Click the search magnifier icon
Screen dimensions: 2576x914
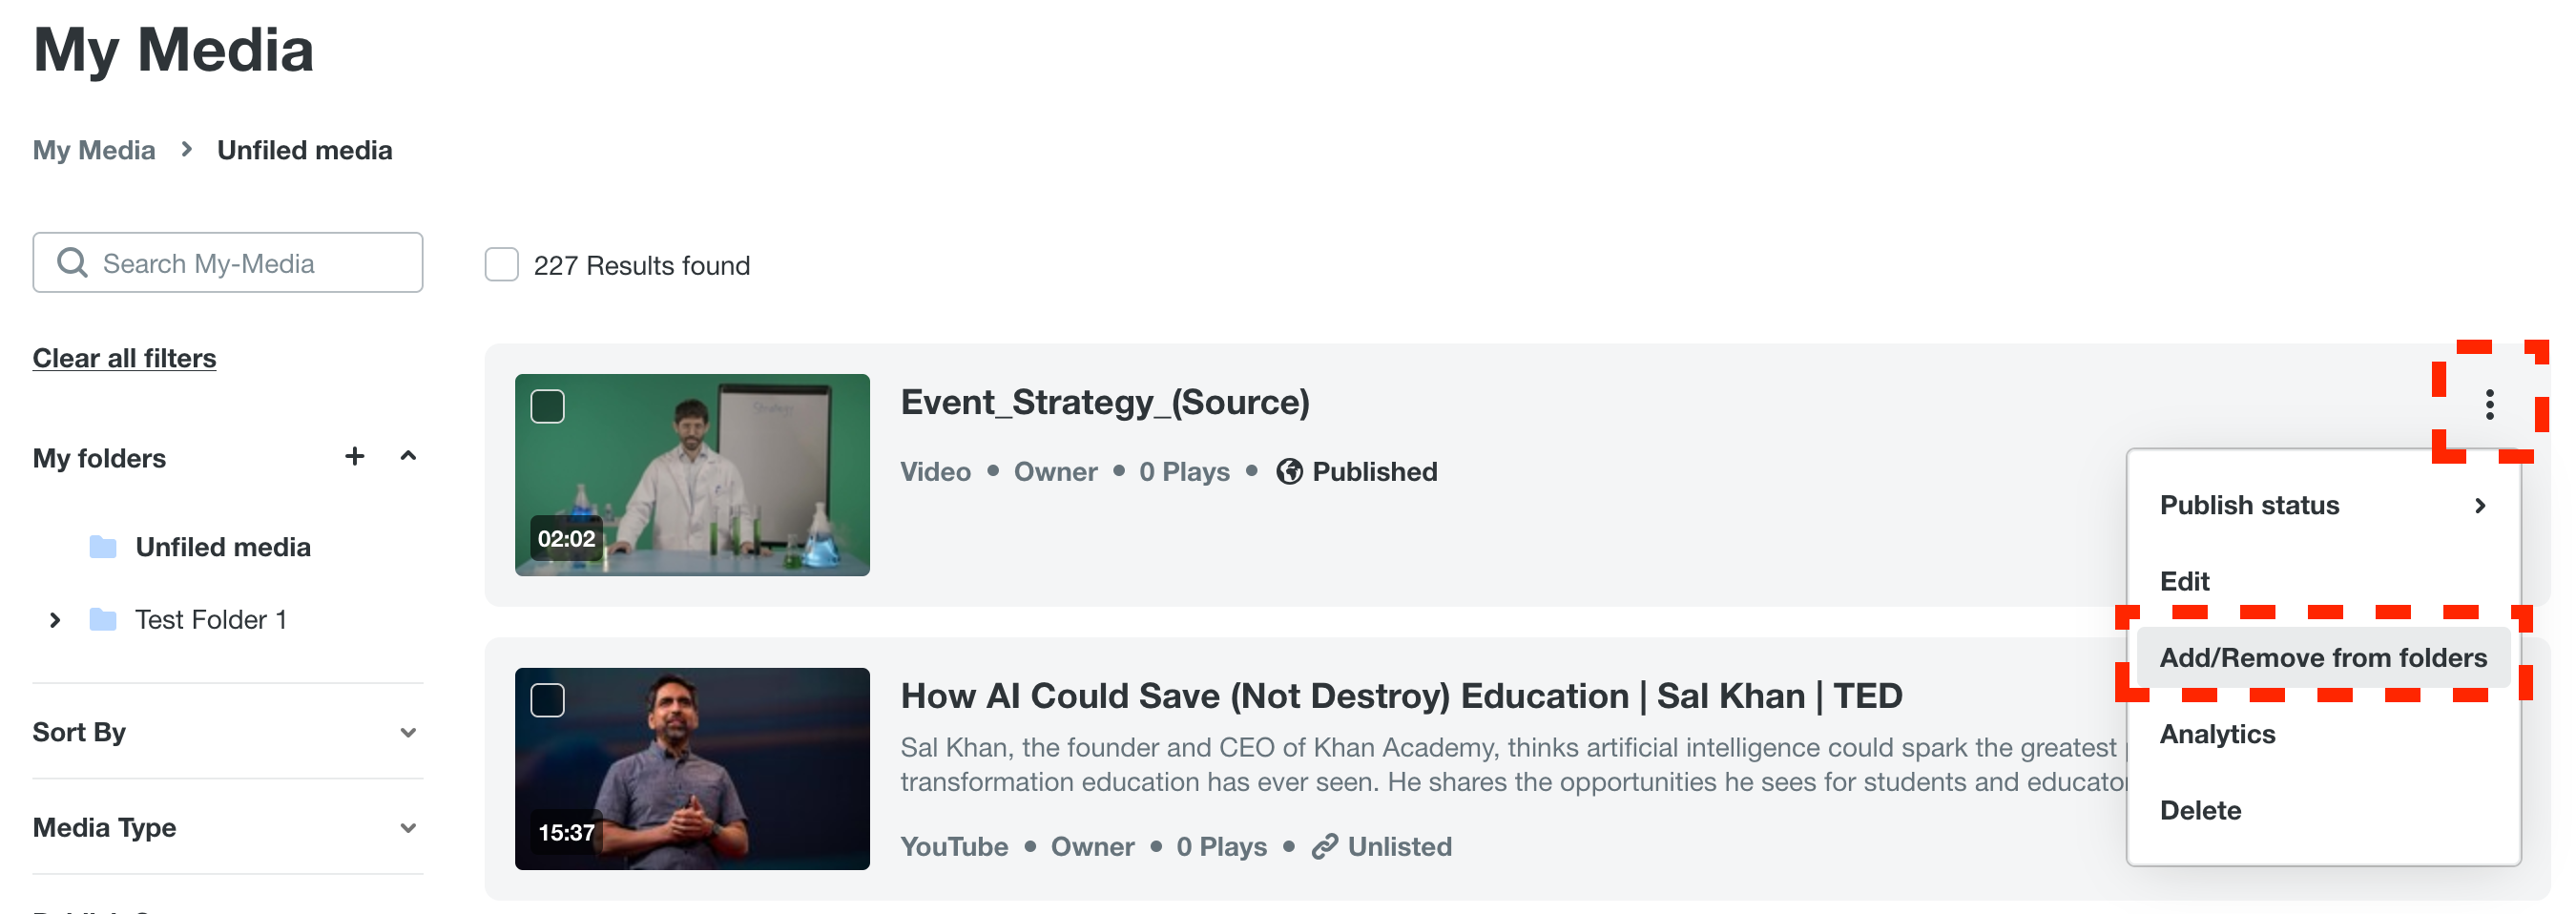72,263
